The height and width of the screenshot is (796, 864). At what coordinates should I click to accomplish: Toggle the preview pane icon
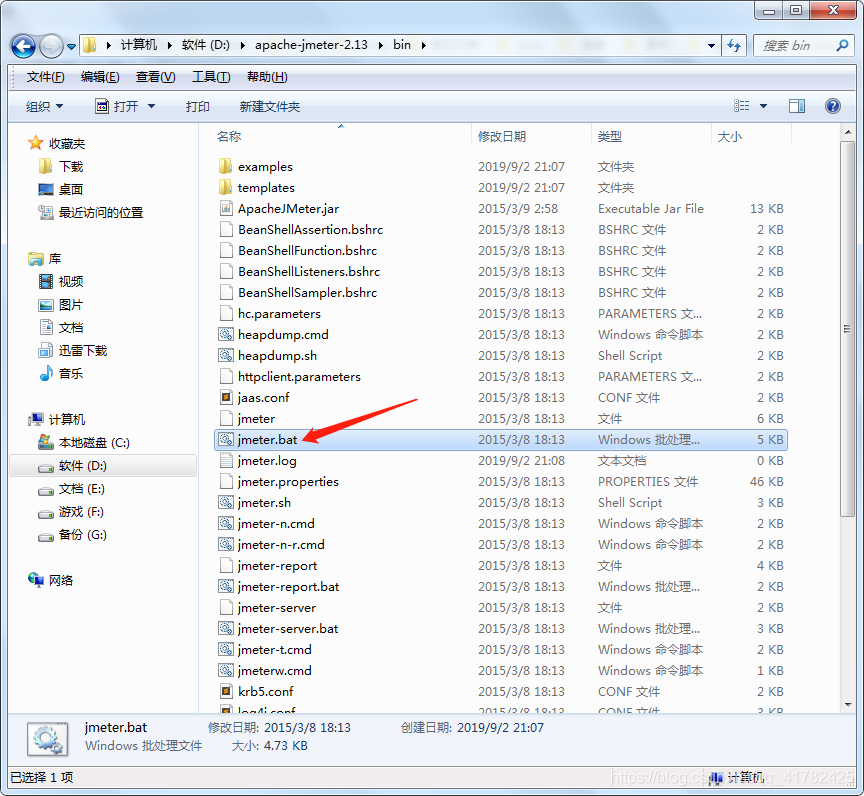coord(797,106)
